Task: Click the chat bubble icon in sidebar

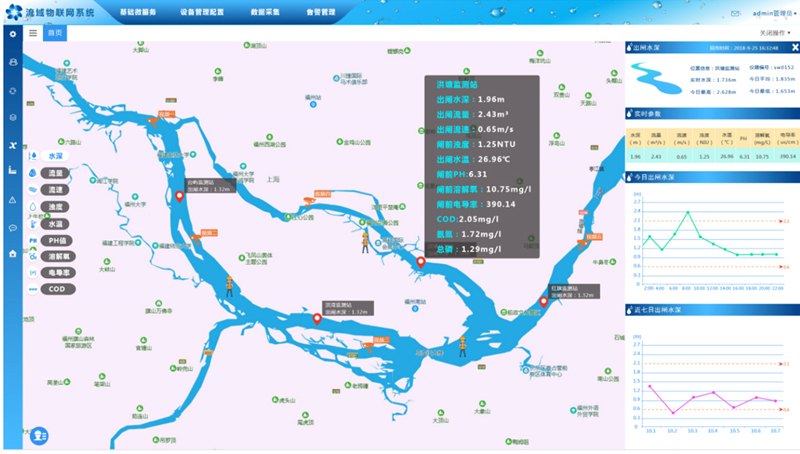Action: click(13, 227)
